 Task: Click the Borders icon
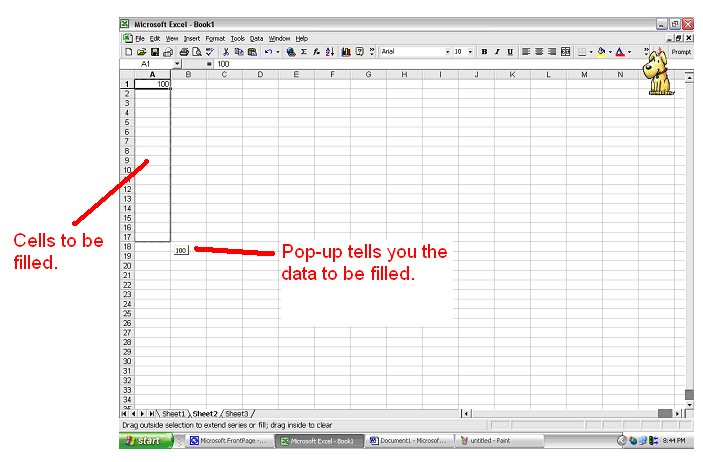(582, 52)
